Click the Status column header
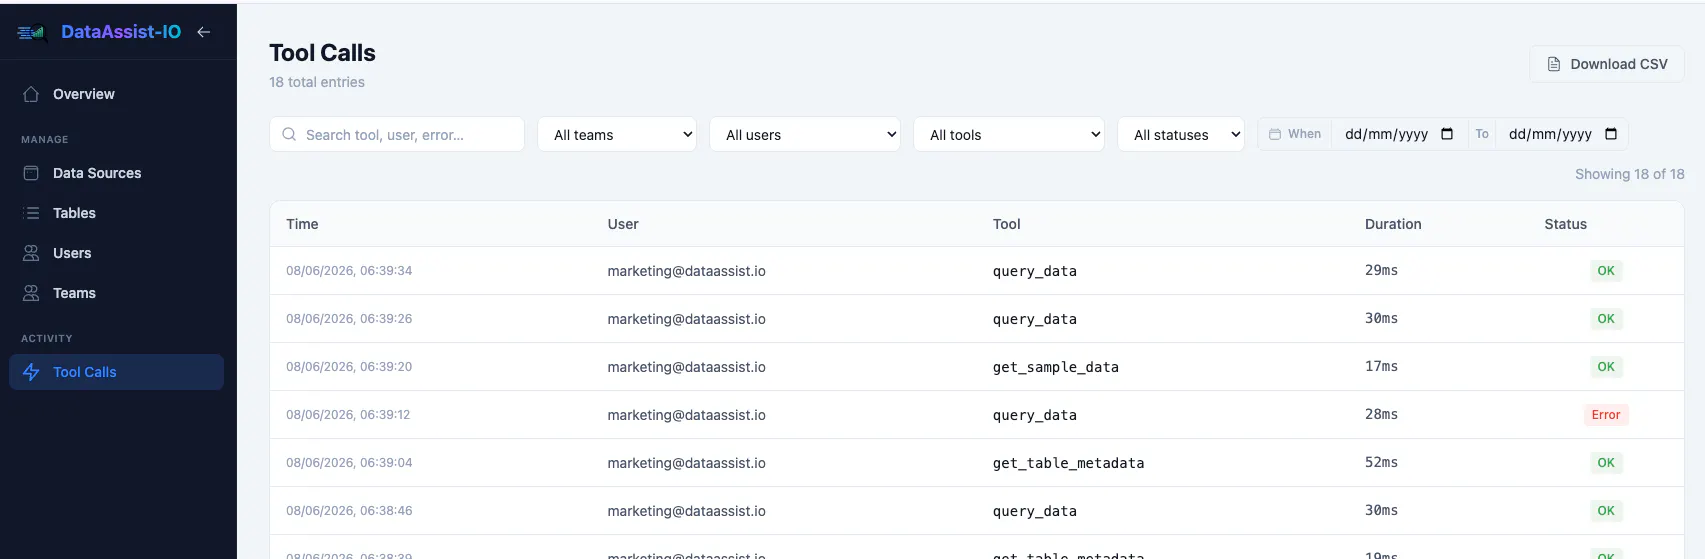Image resolution: width=1705 pixels, height=559 pixels. [1566, 224]
